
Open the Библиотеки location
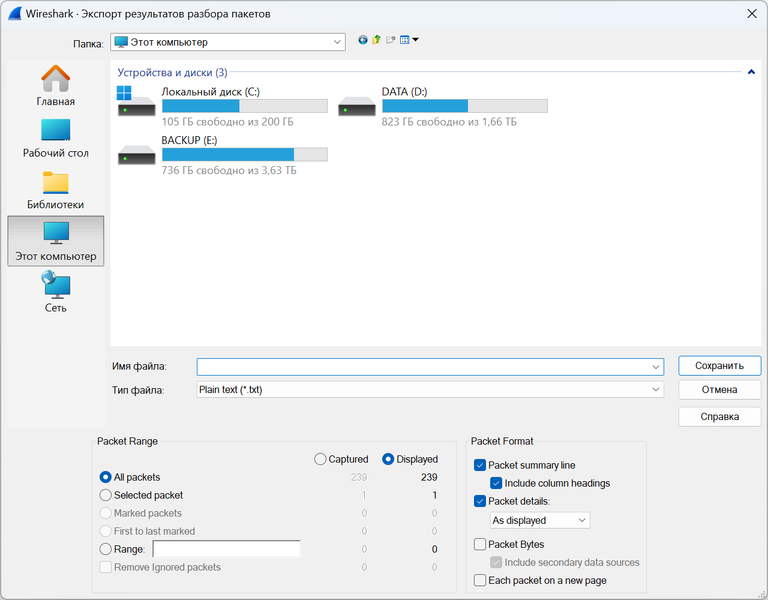[x=55, y=191]
